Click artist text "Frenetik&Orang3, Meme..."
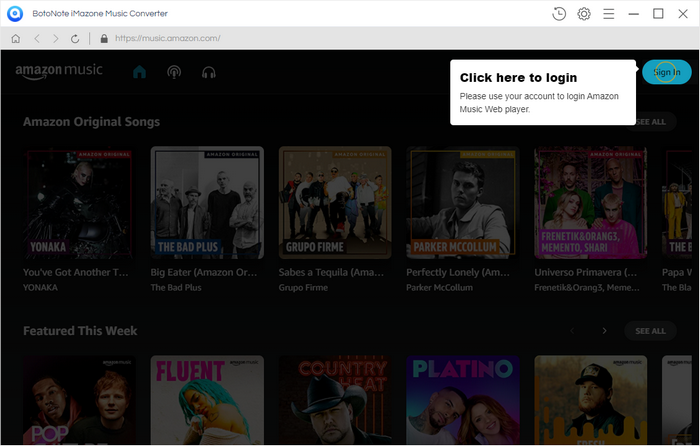The height and width of the screenshot is (446, 700). 587,288
